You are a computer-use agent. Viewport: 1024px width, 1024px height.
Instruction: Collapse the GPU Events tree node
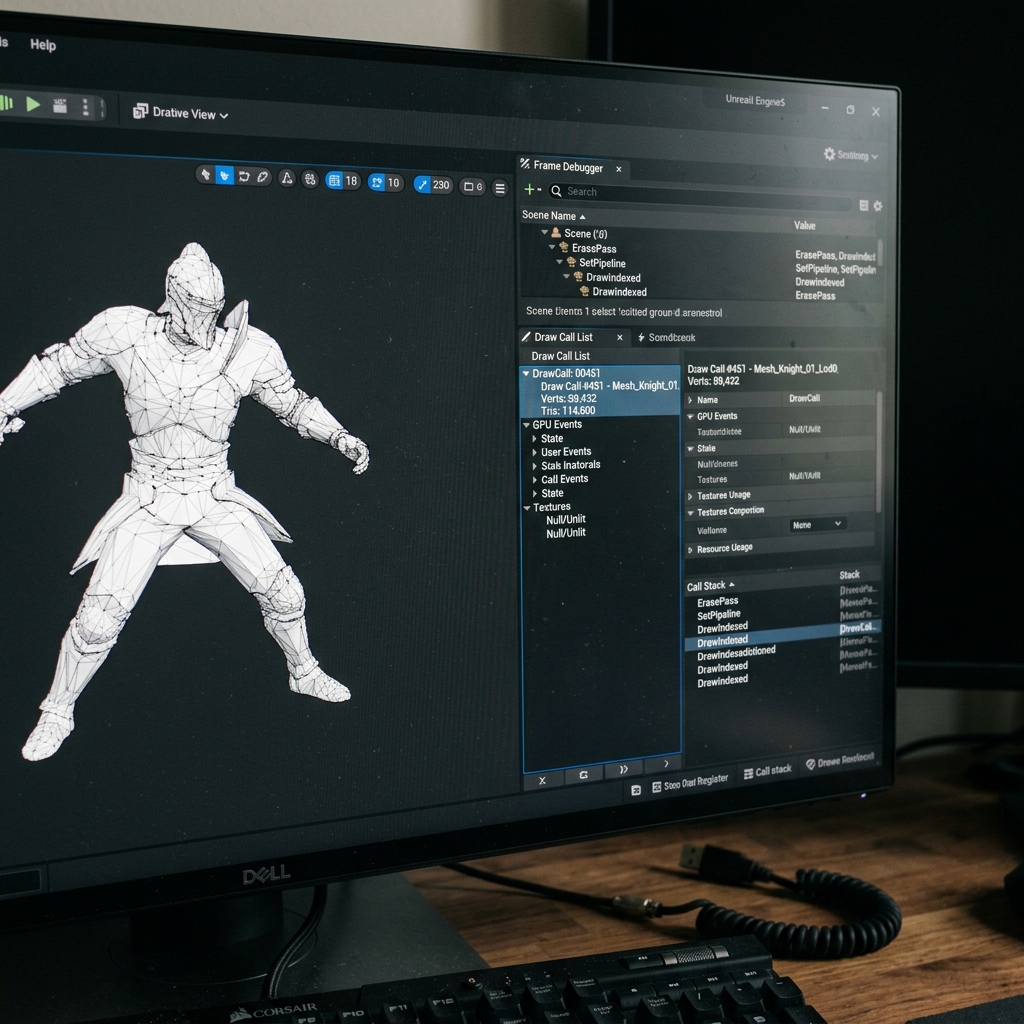point(526,424)
